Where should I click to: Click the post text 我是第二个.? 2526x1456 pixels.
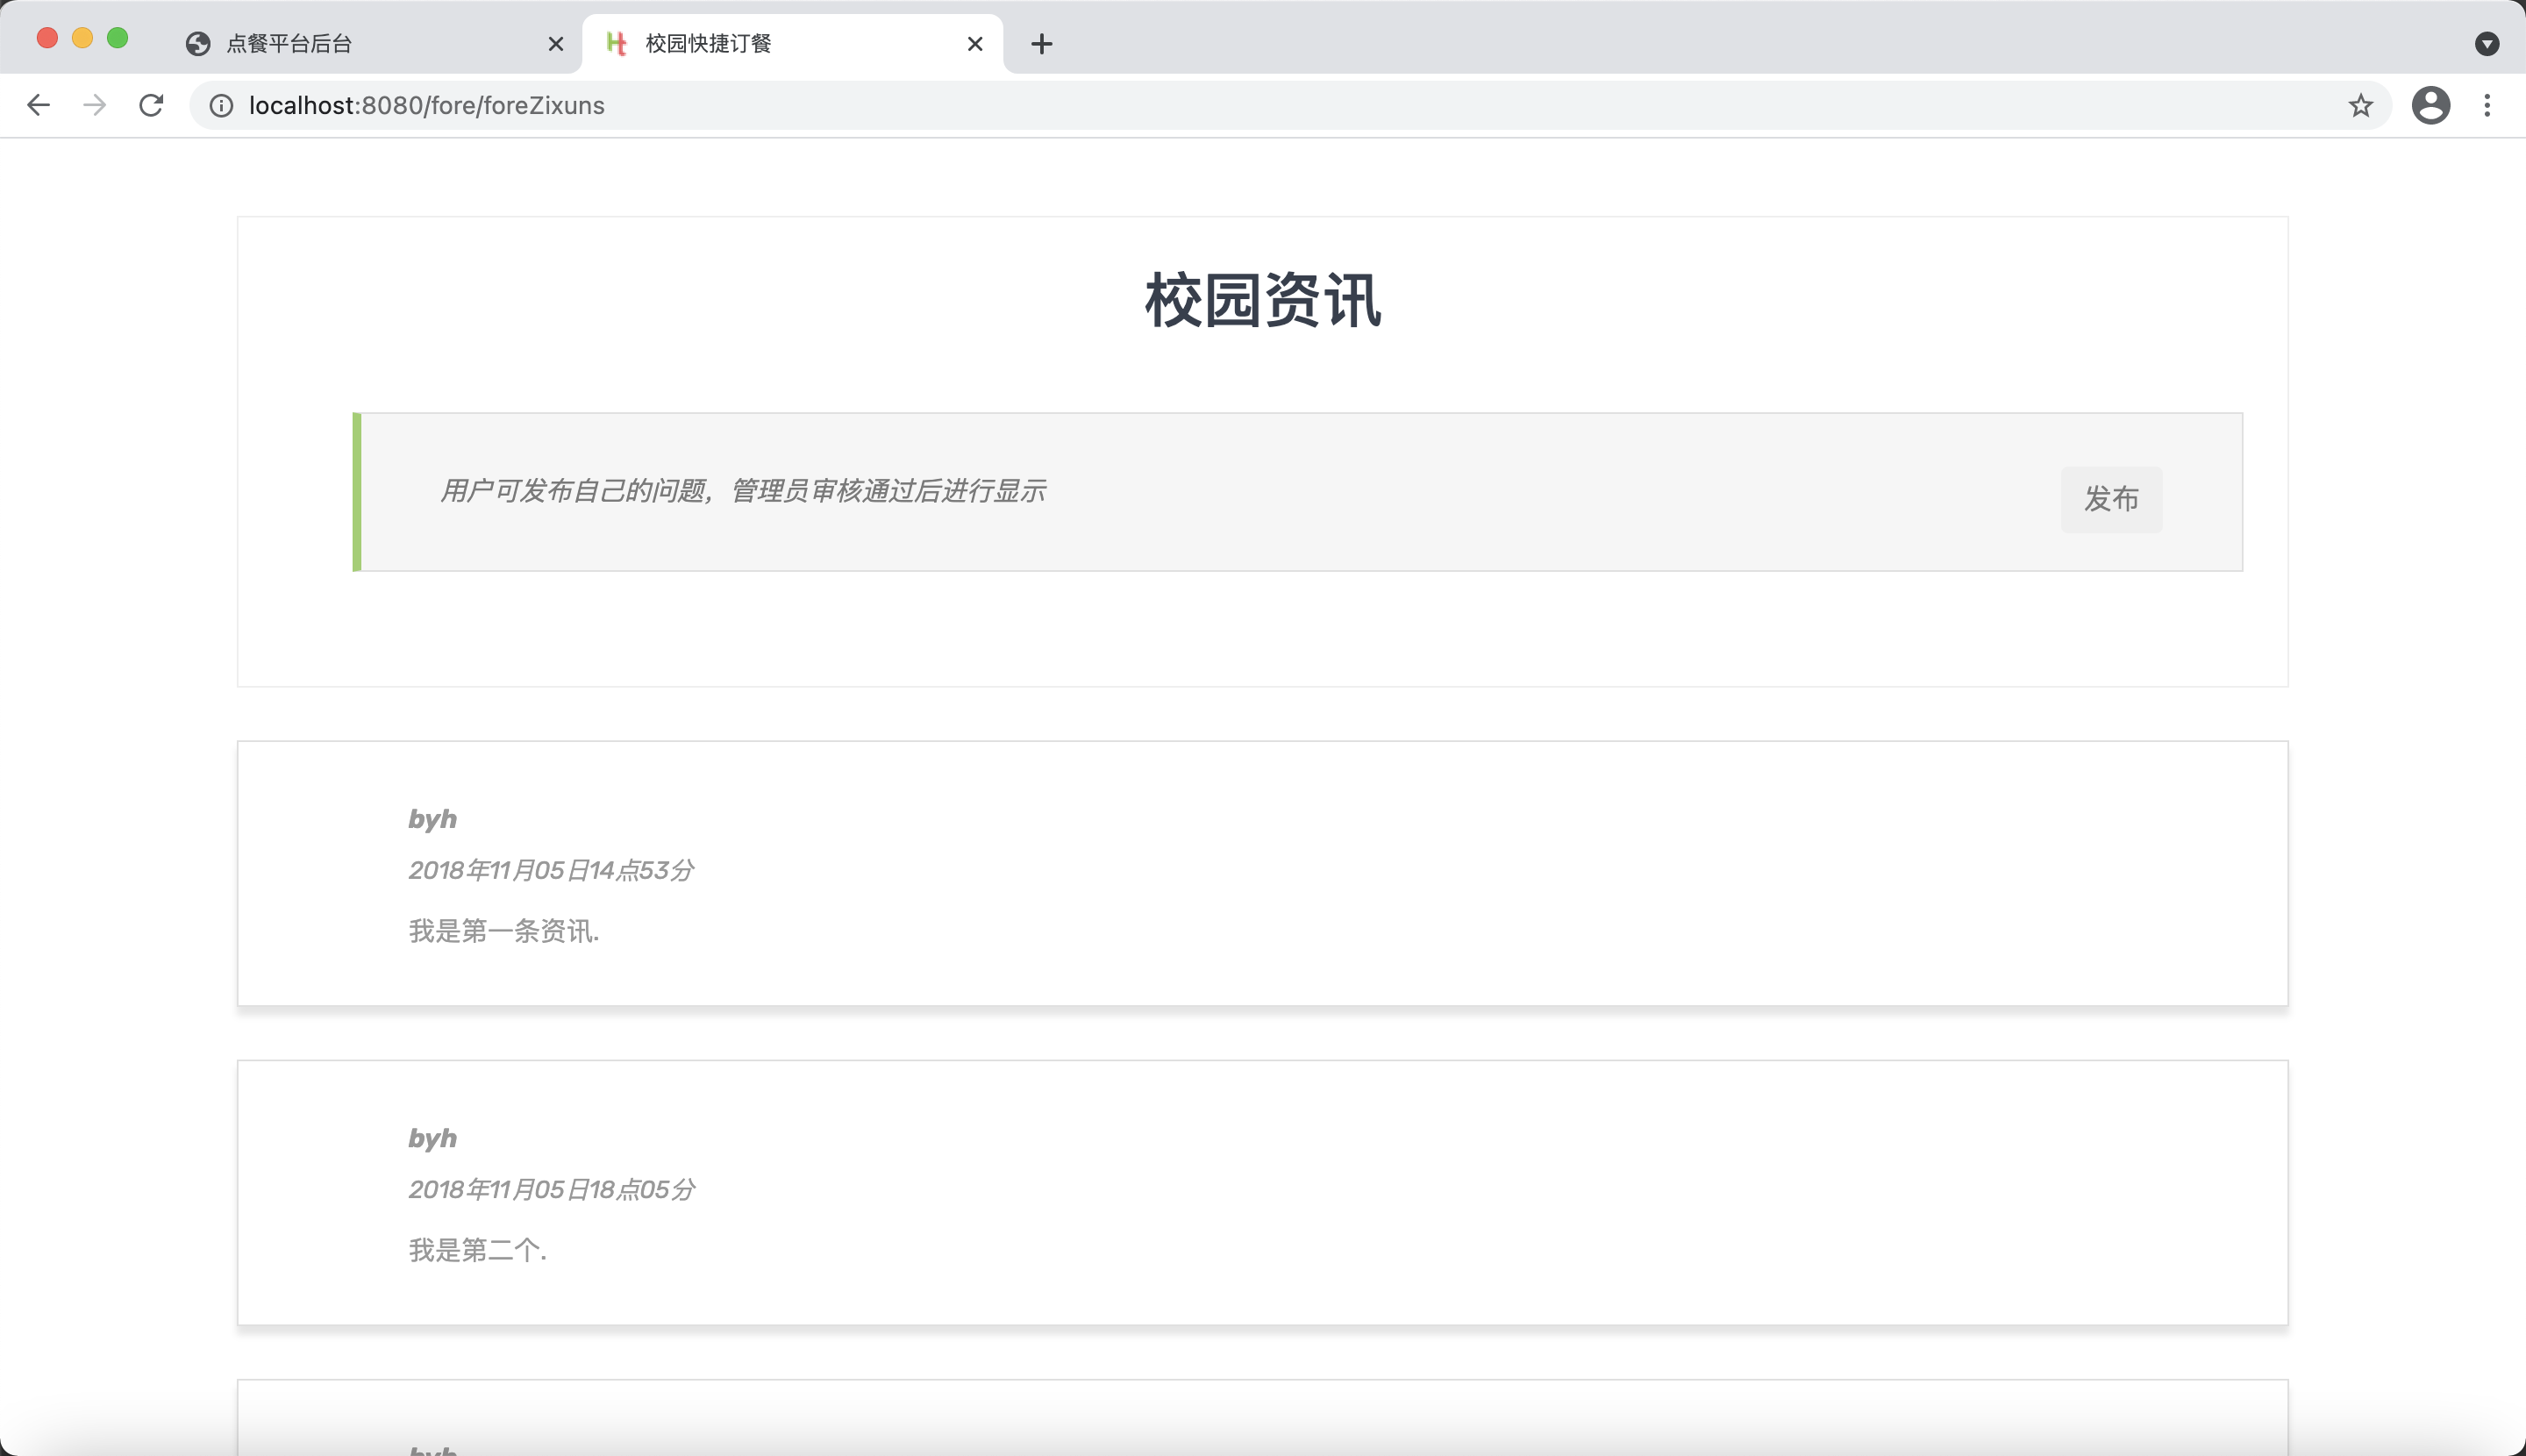click(478, 1250)
